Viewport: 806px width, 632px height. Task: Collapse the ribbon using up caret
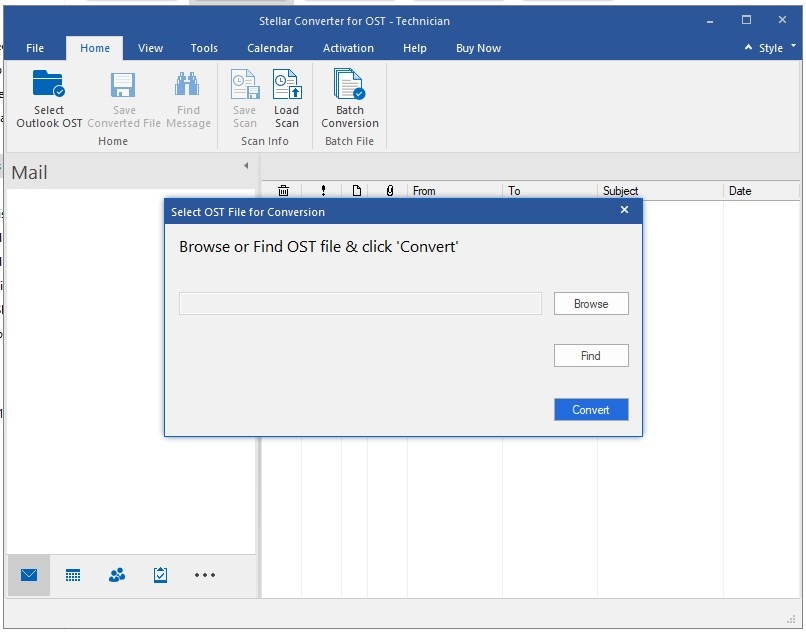click(x=748, y=47)
